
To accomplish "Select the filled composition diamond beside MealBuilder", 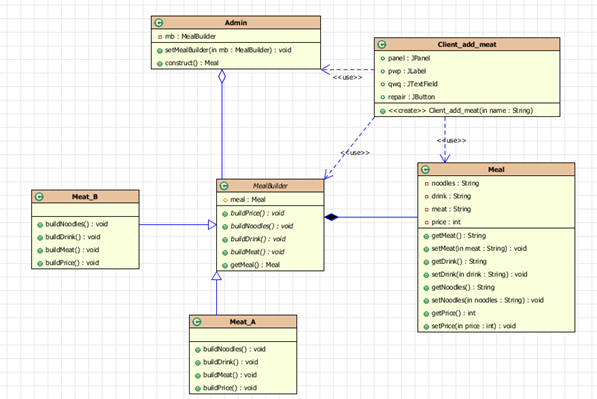I will [331, 217].
